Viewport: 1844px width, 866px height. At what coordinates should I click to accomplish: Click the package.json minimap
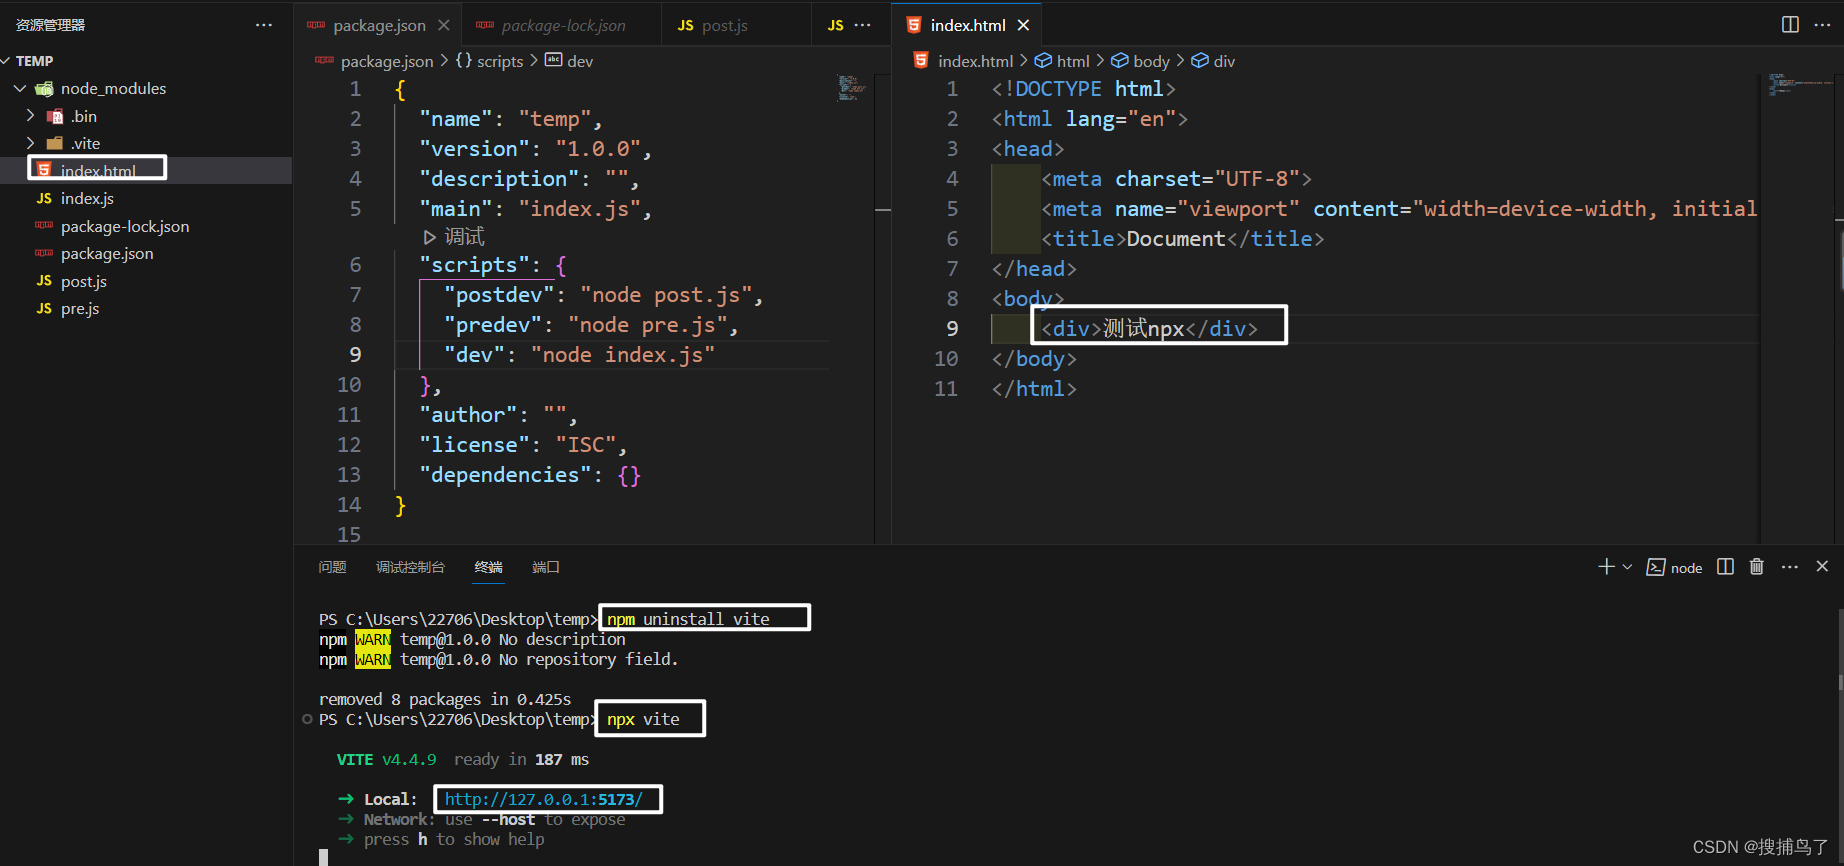851,88
